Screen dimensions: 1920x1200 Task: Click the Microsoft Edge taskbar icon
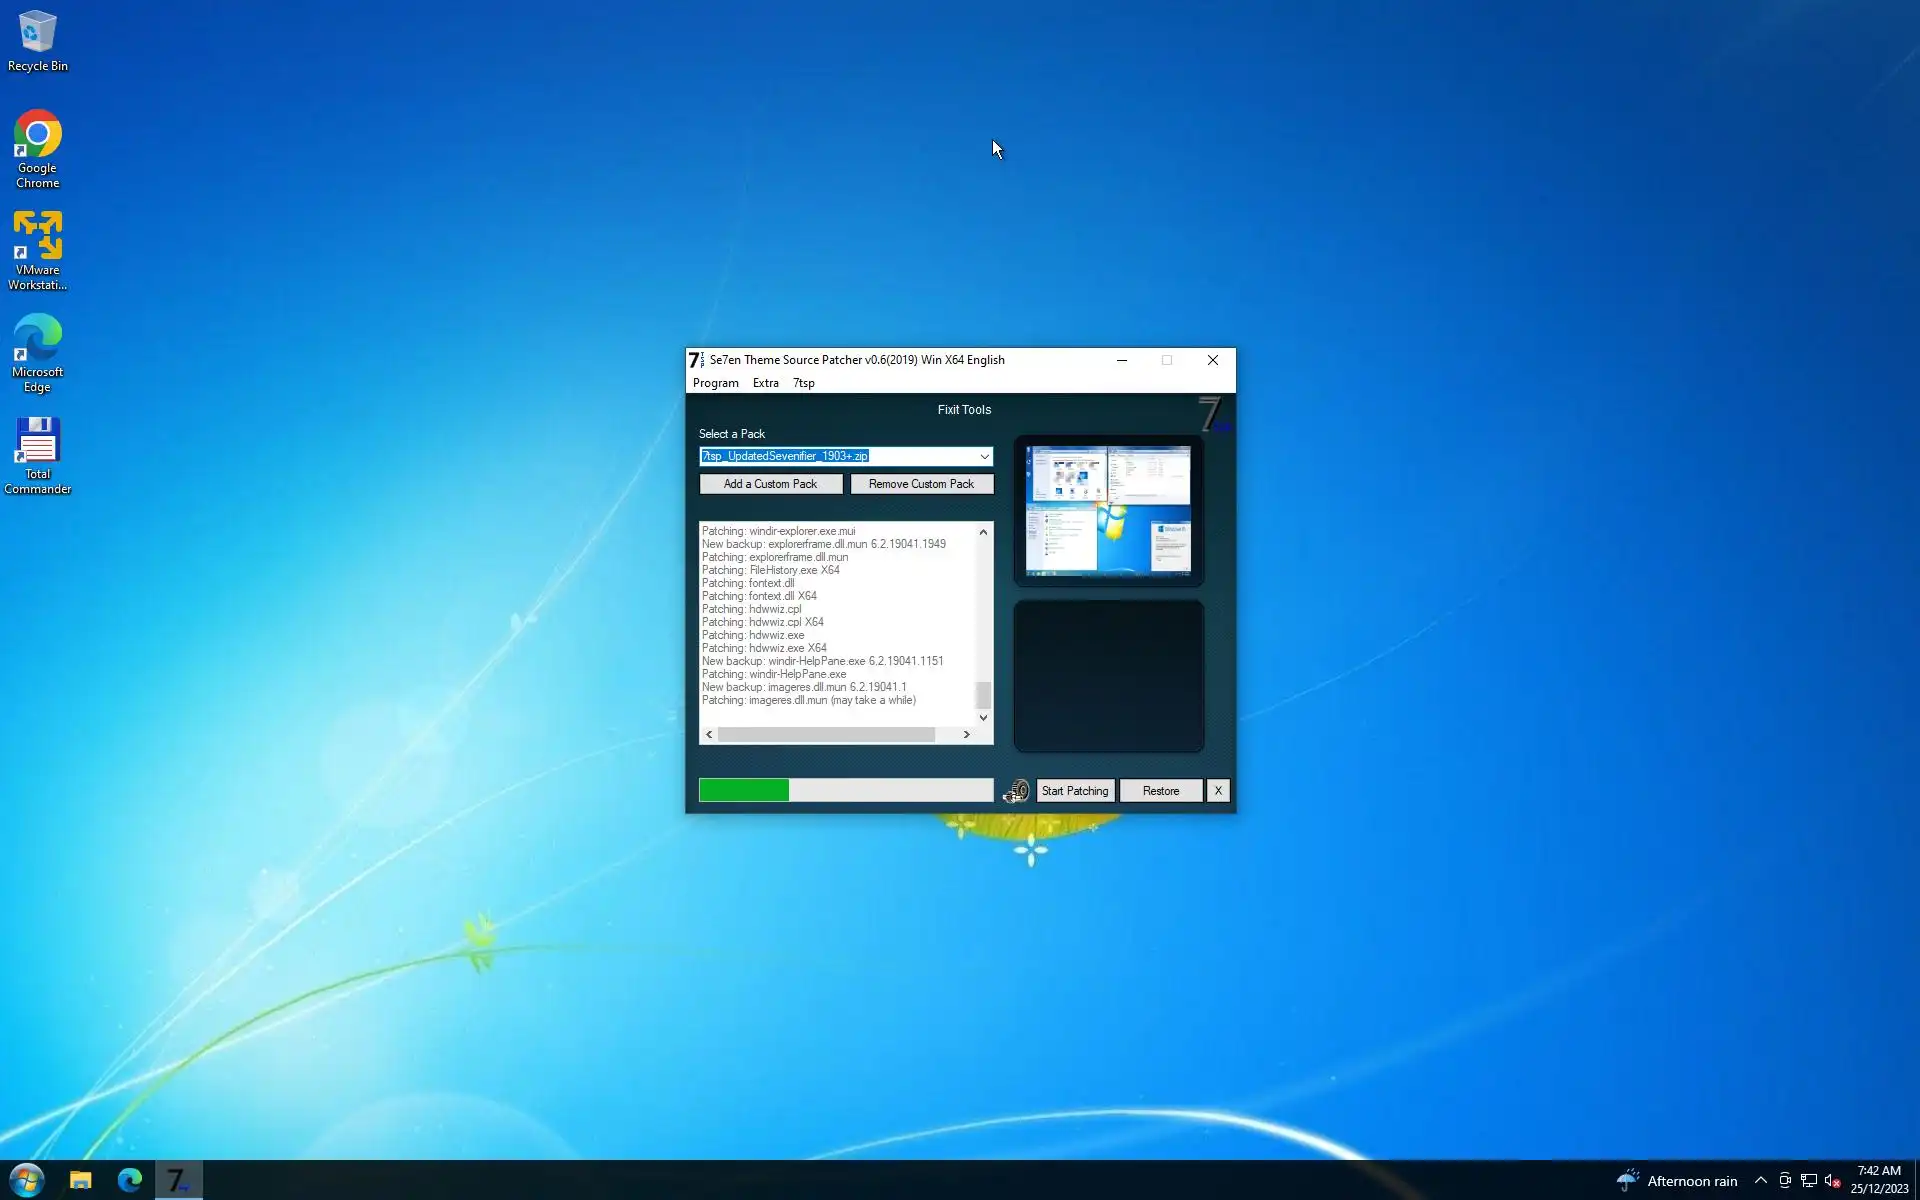tap(130, 1180)
